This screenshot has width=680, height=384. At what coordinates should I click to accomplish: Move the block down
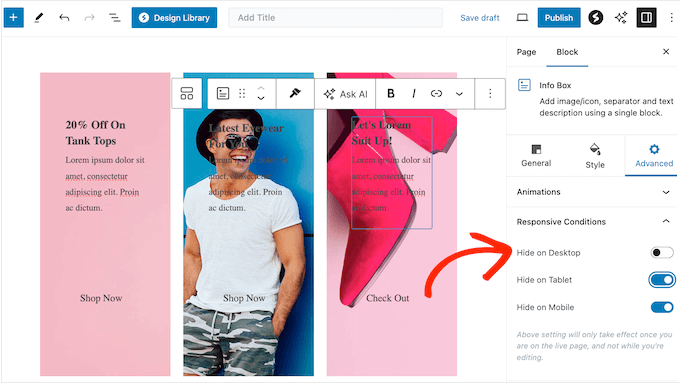[261, 98]
